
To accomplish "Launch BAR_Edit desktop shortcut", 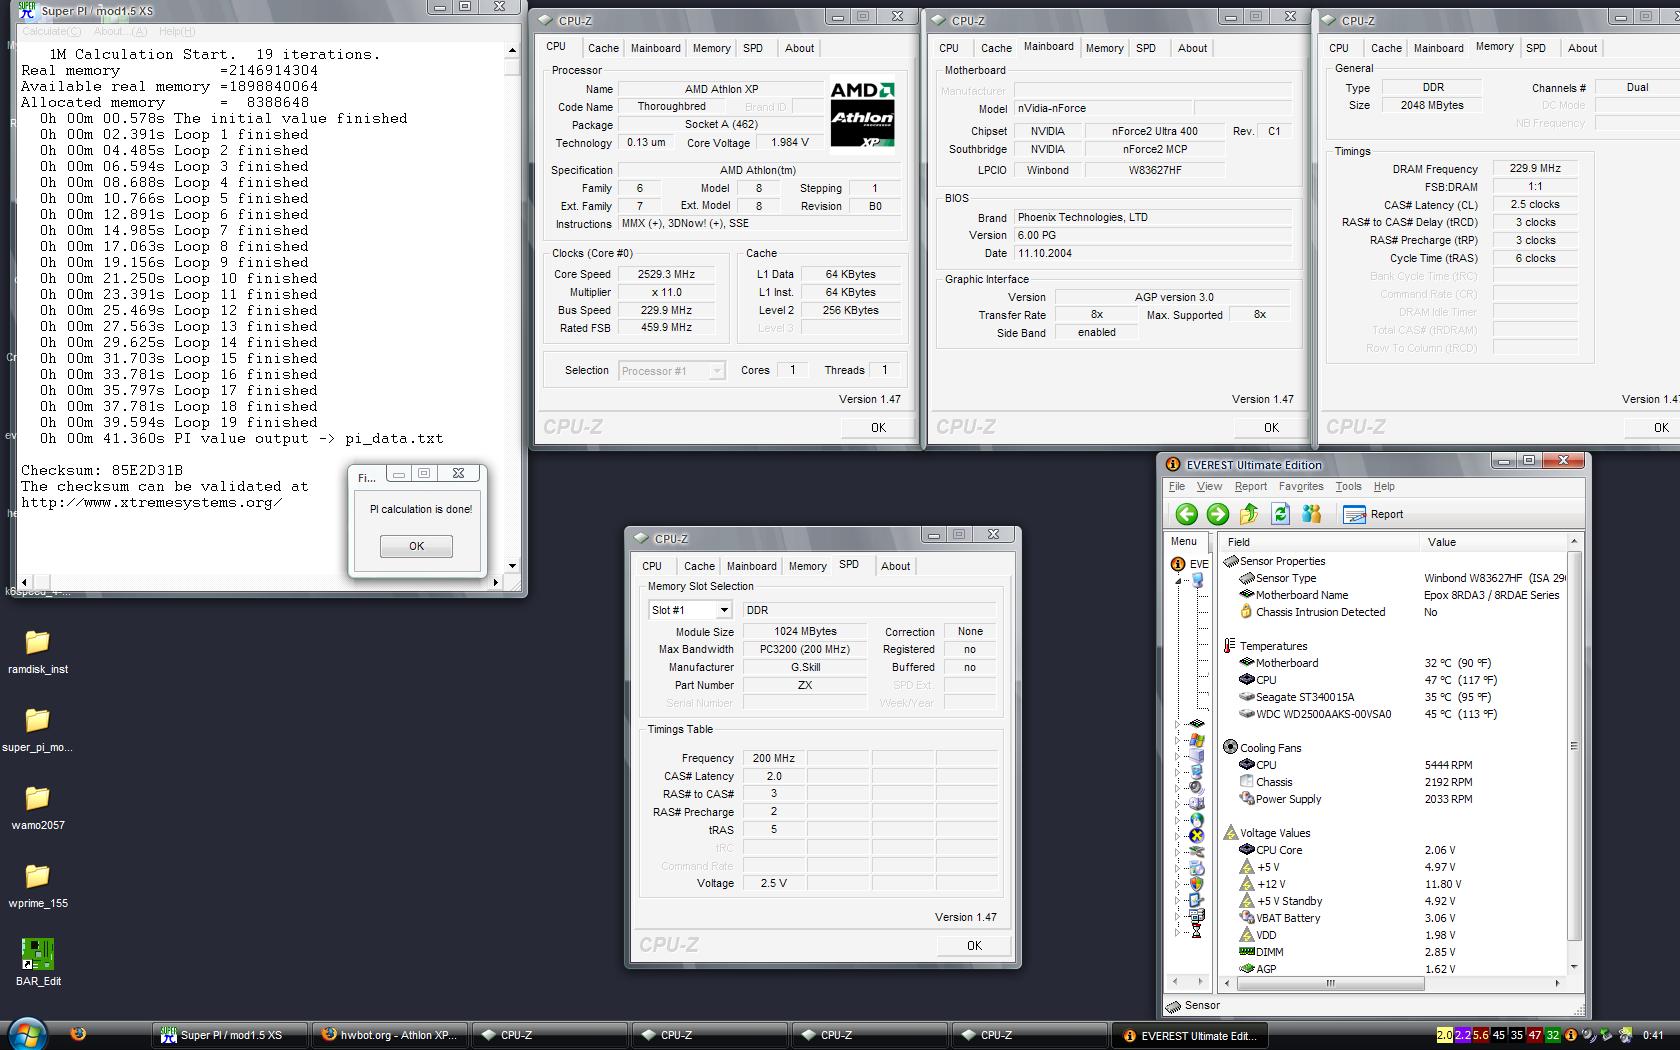I will coord(38,963).
